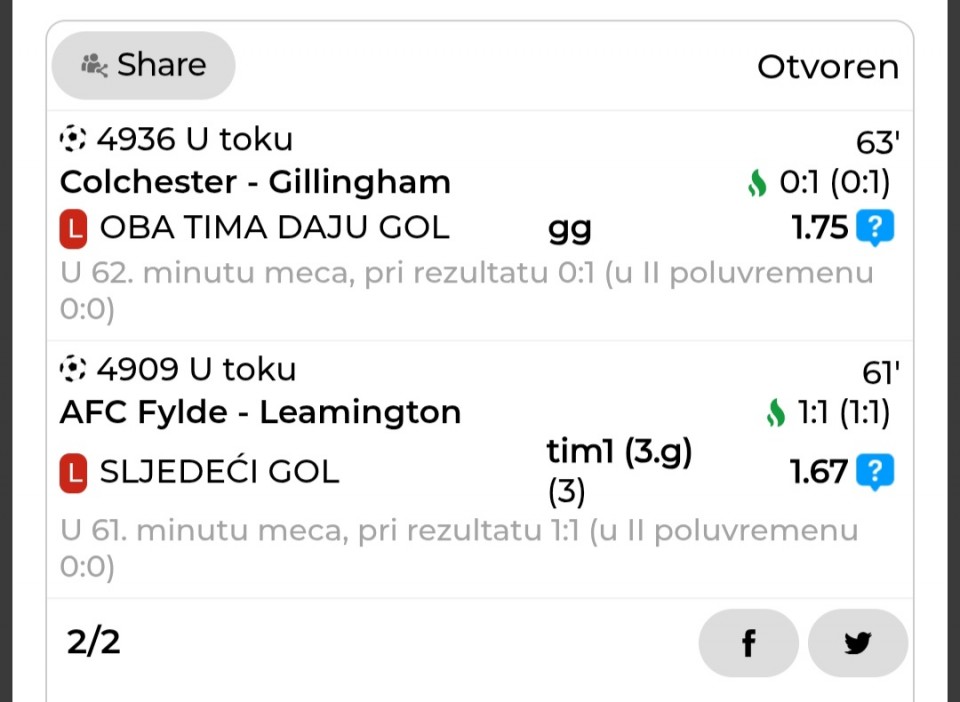Click soccer ball icon next to 4909
960x702 pixels.
point(73,370)
